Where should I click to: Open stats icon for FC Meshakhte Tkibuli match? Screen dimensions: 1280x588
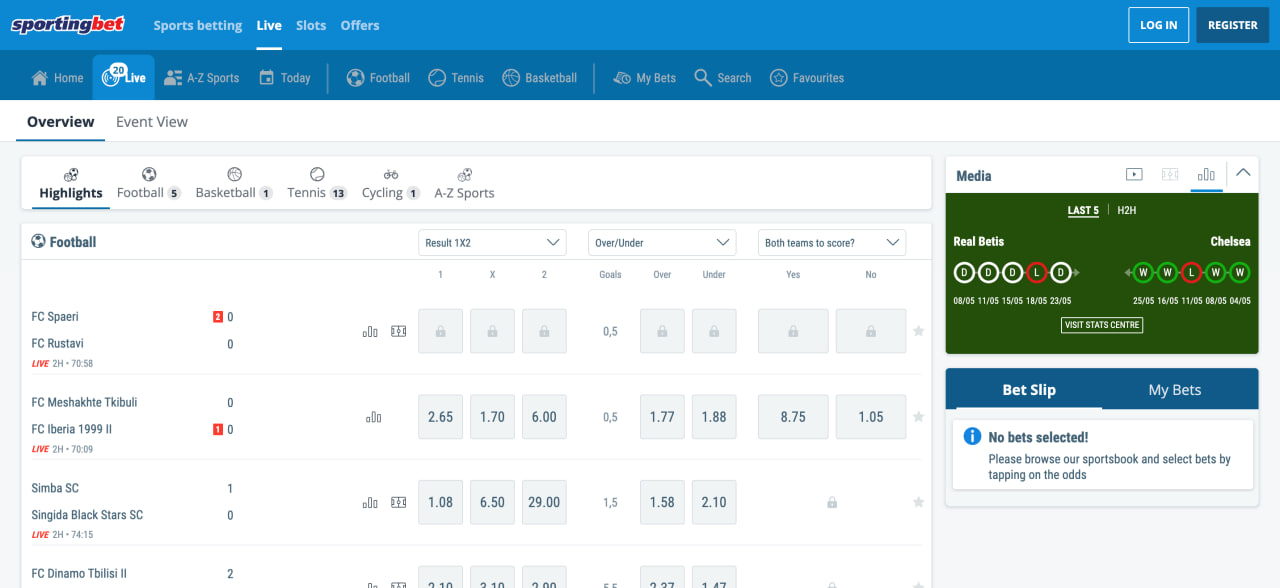[374, 417]
